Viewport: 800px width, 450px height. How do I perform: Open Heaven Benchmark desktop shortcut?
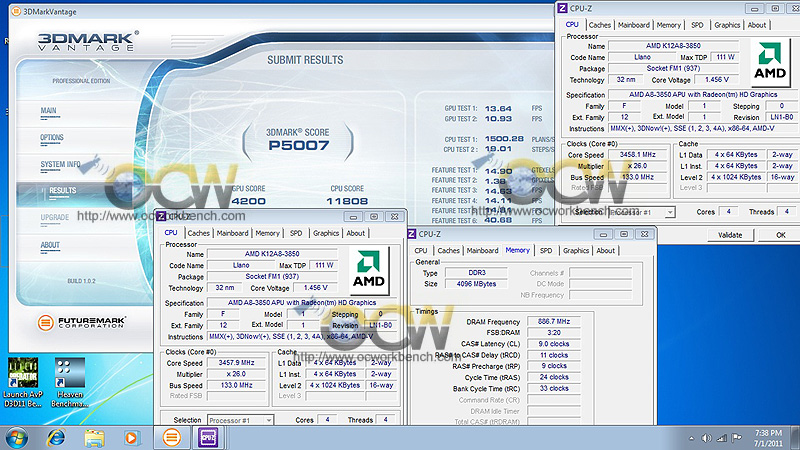coord(70,383)
